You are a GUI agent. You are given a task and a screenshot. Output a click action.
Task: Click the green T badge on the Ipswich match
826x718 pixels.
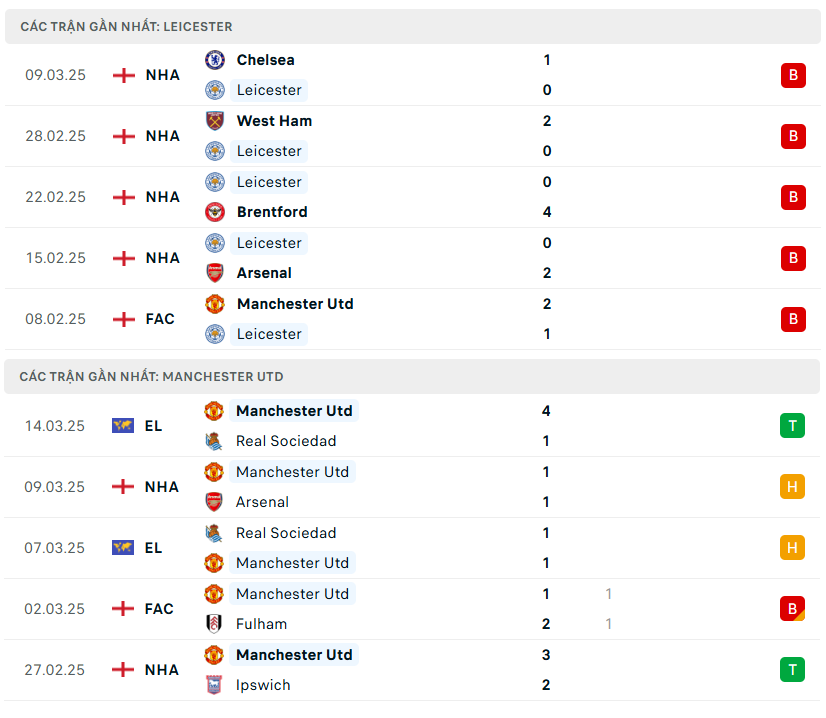click(x=792, y=670)
